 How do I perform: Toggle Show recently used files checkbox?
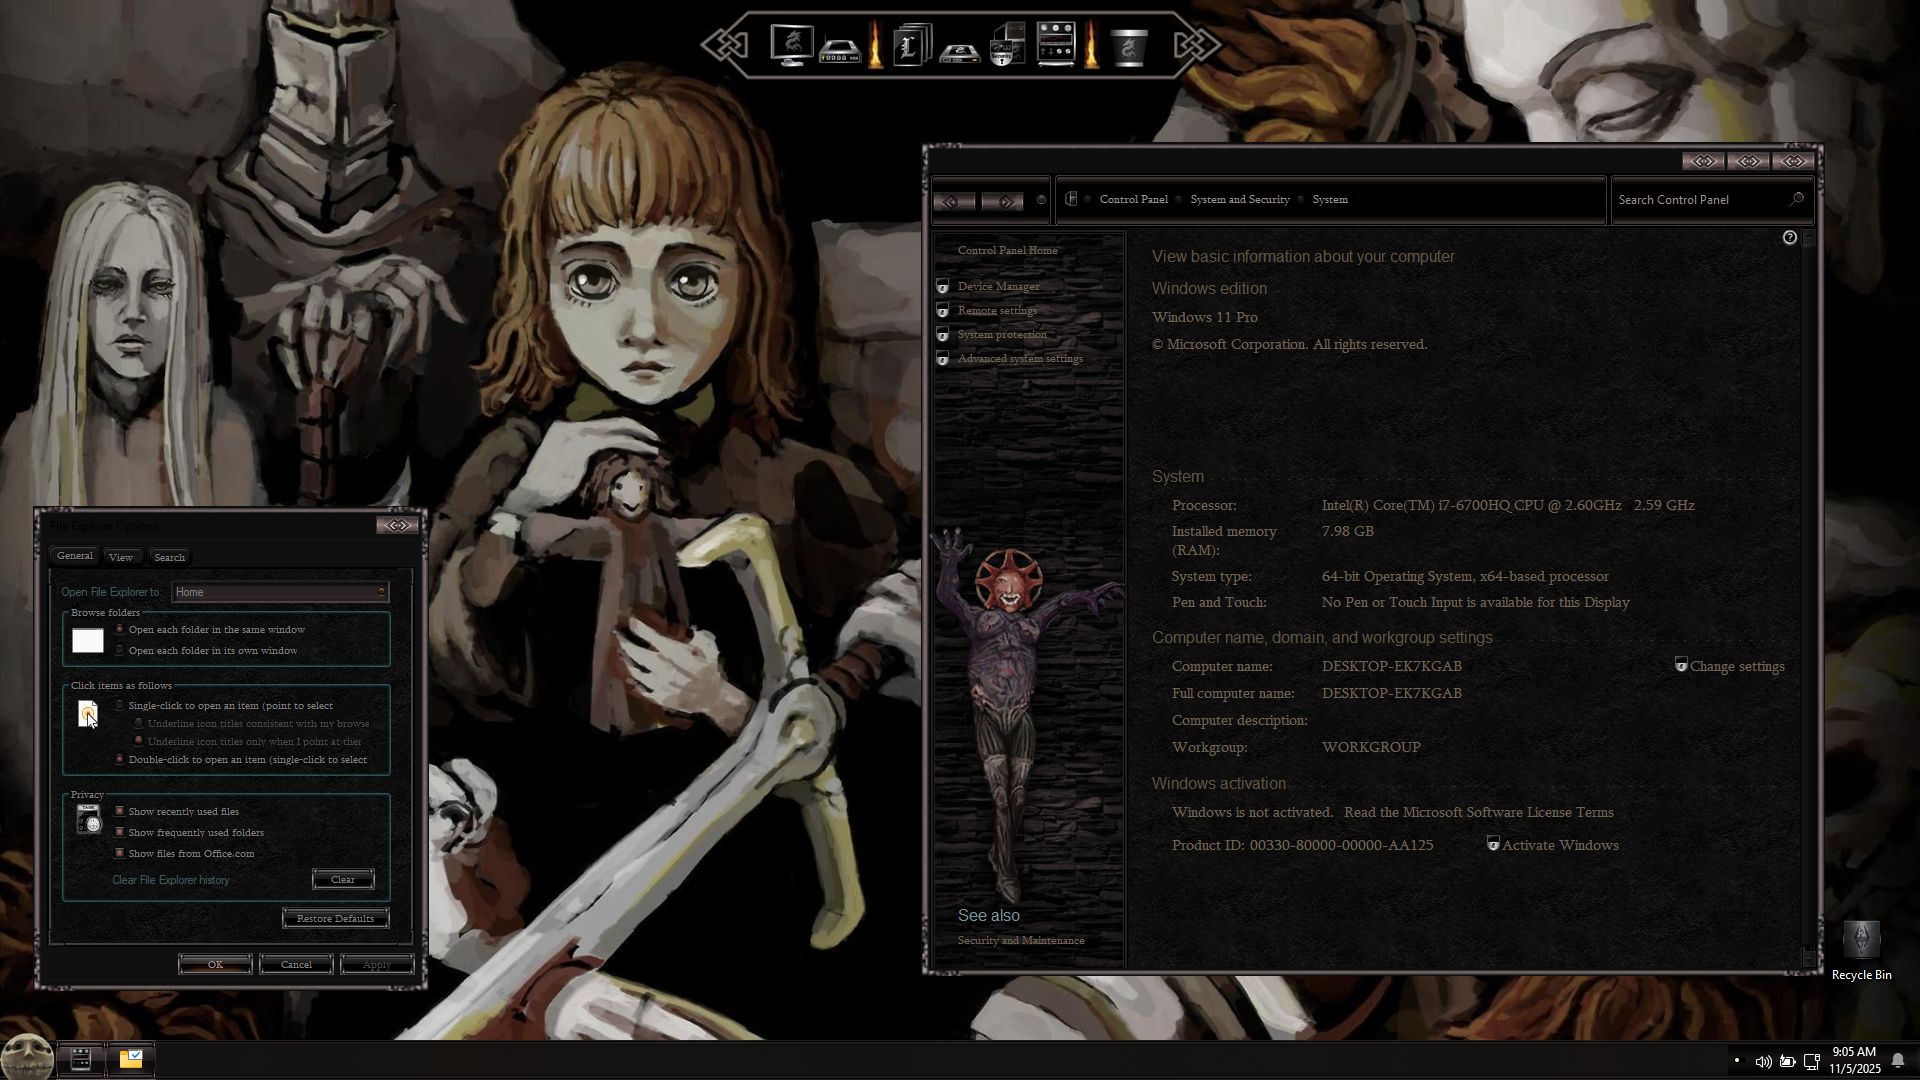[x=120, y=812]
